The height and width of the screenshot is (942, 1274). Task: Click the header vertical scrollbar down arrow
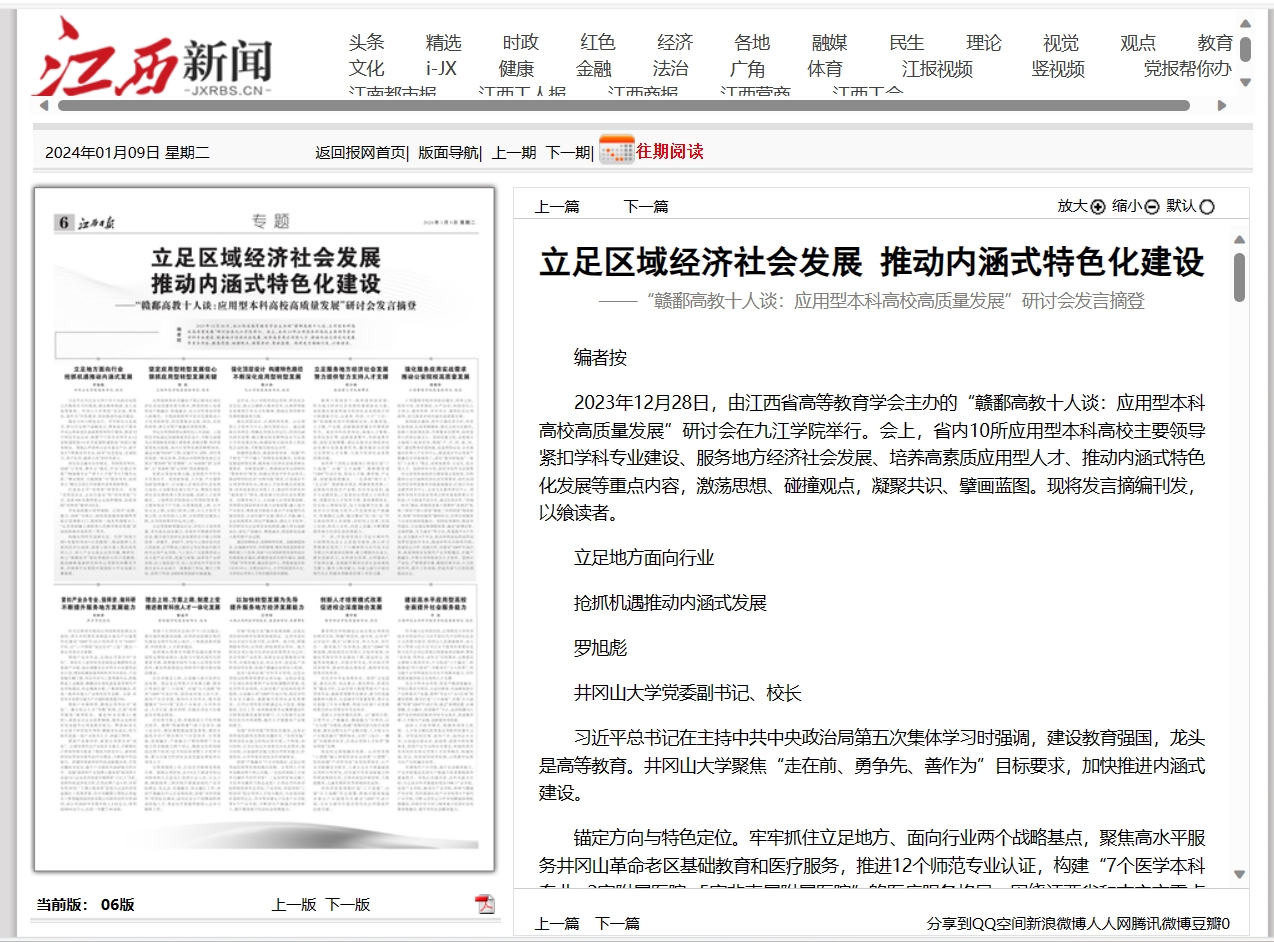(1245, 82)
